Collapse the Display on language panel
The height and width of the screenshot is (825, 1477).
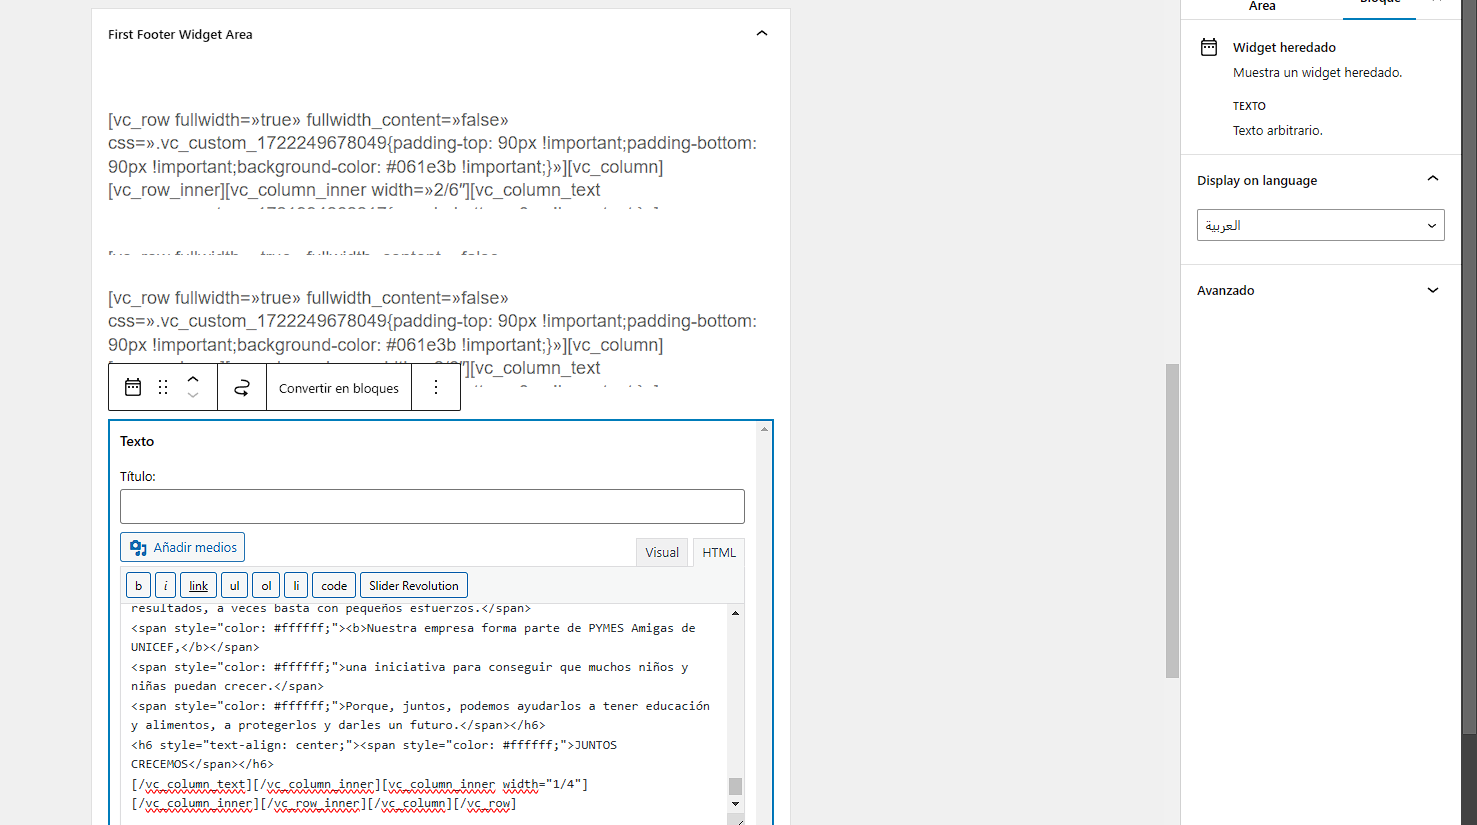pos(1433,179)
